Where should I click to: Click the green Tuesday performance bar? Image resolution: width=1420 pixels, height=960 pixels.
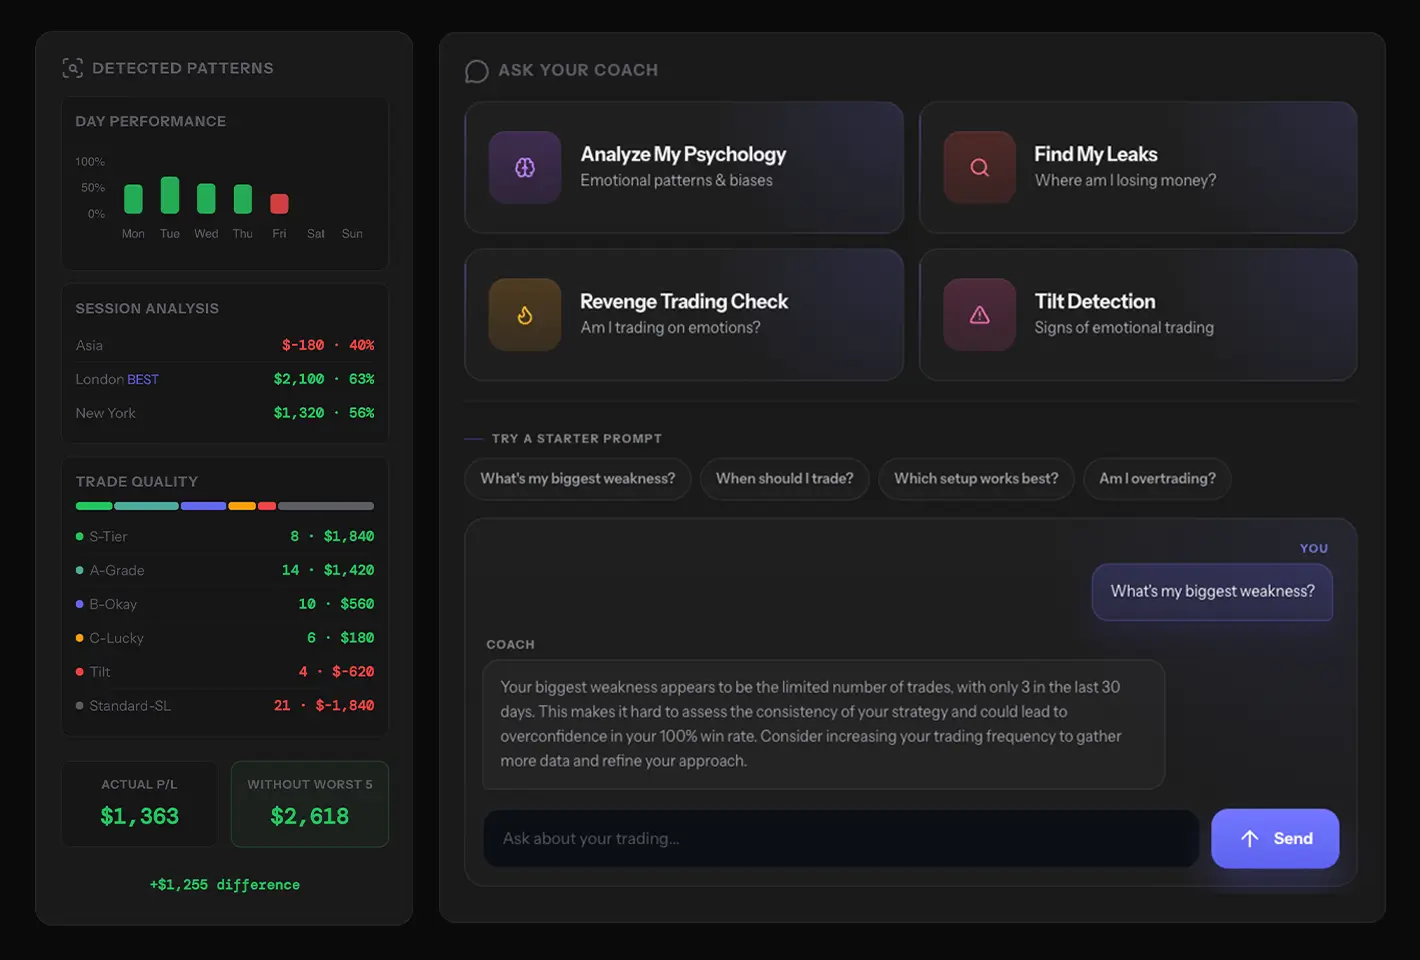(x=170, y=195)
